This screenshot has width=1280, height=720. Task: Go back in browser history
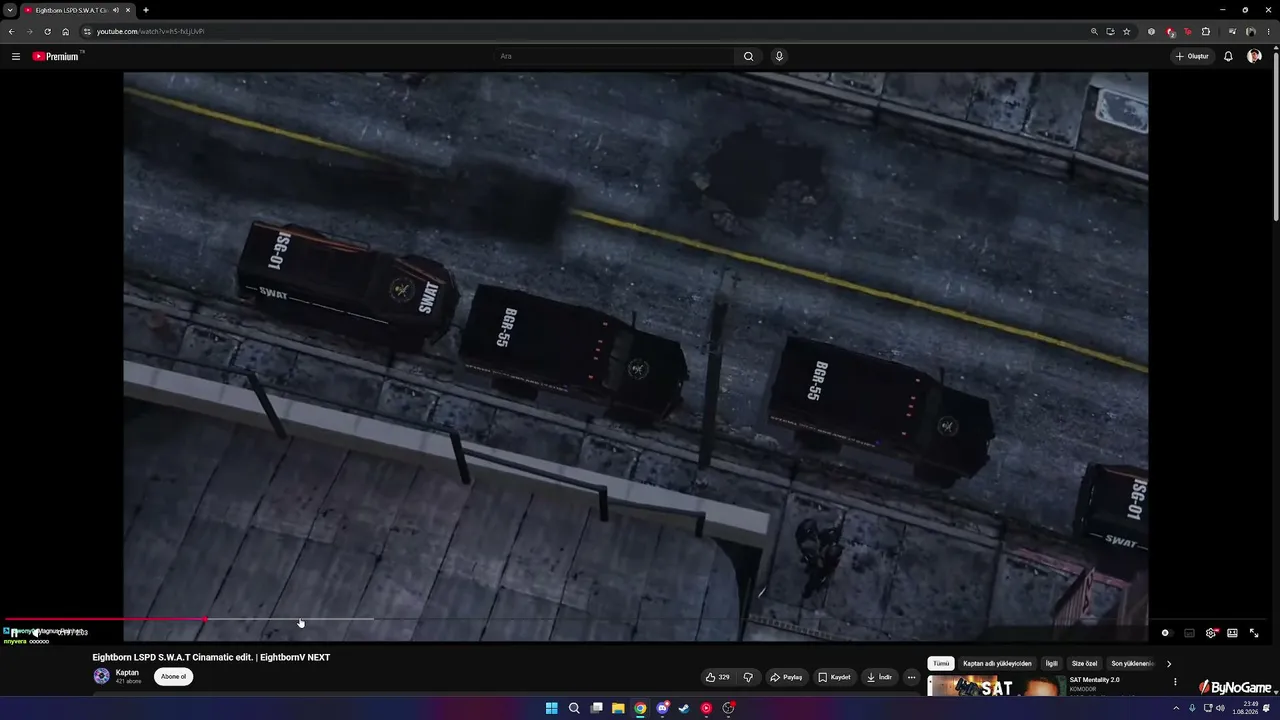click(11, 31)
